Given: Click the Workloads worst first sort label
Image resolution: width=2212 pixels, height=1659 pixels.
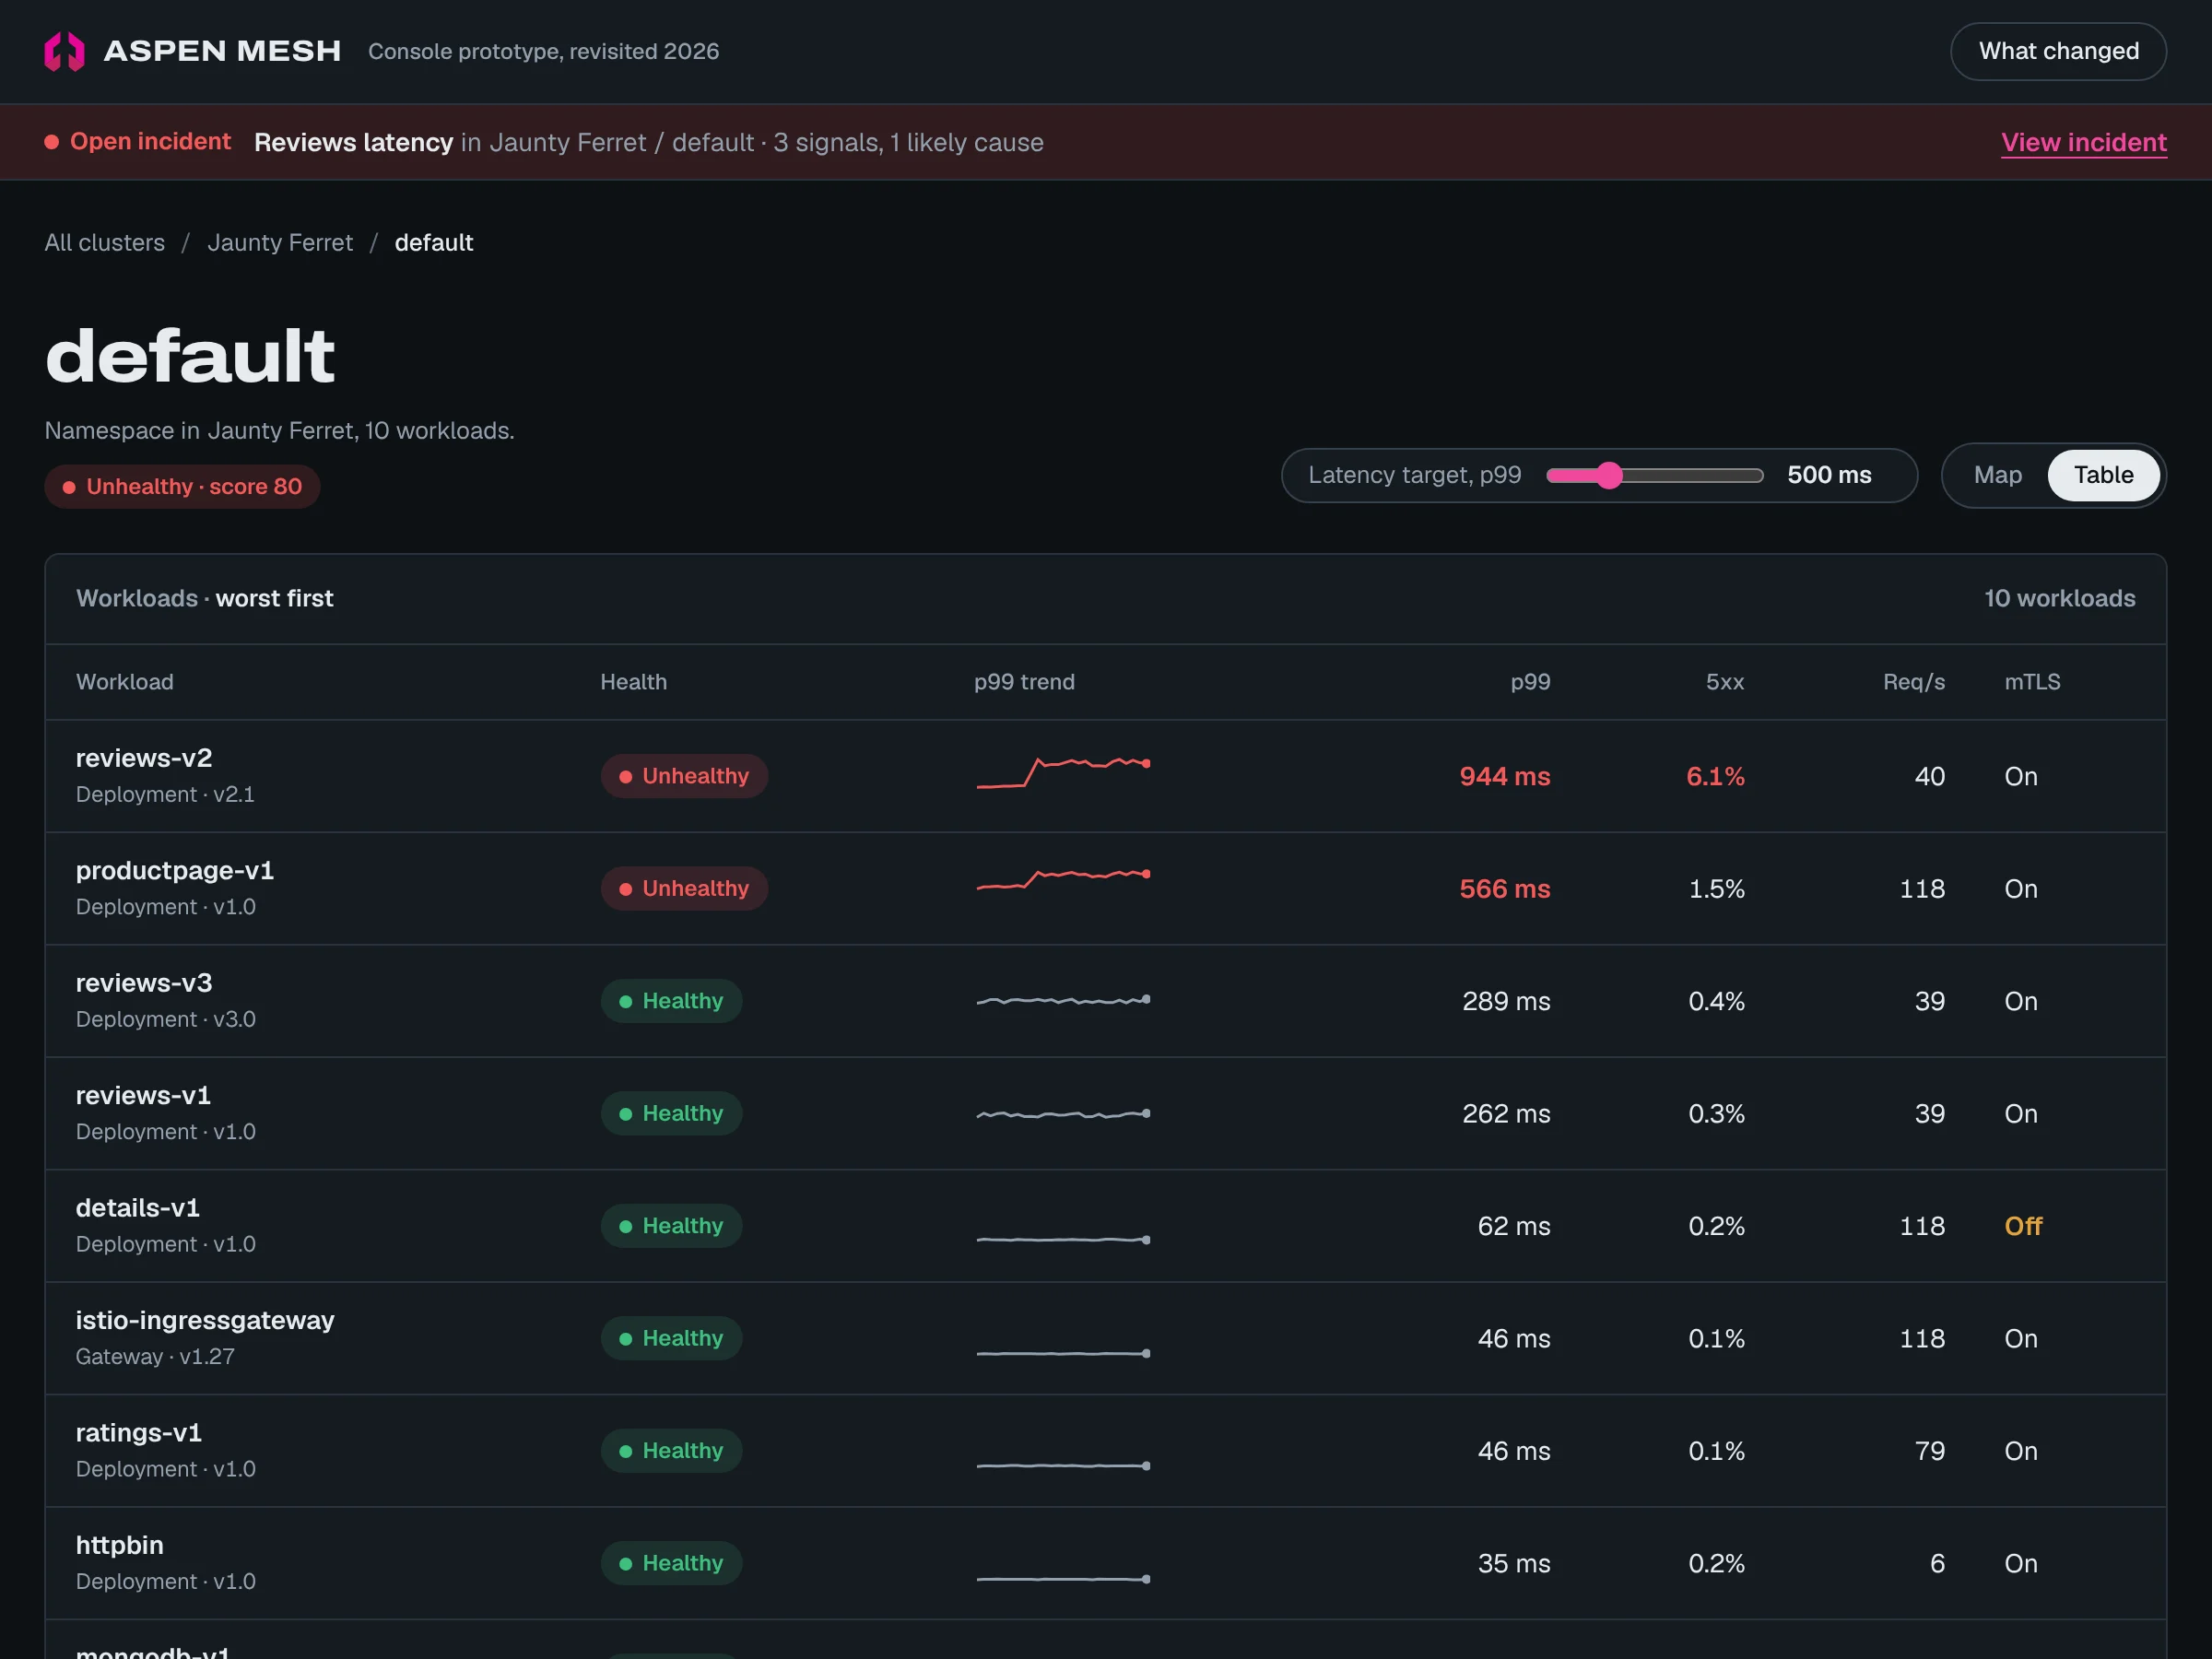Looking at the screenshot, I should 205,598.
